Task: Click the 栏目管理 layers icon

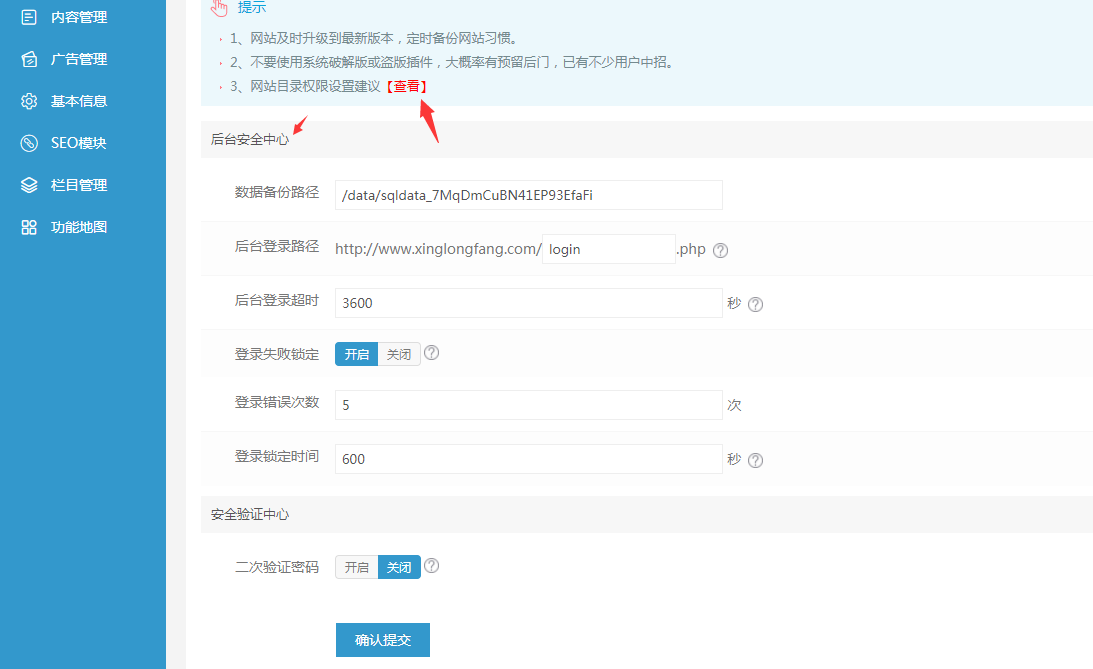Action: point(29,185)
